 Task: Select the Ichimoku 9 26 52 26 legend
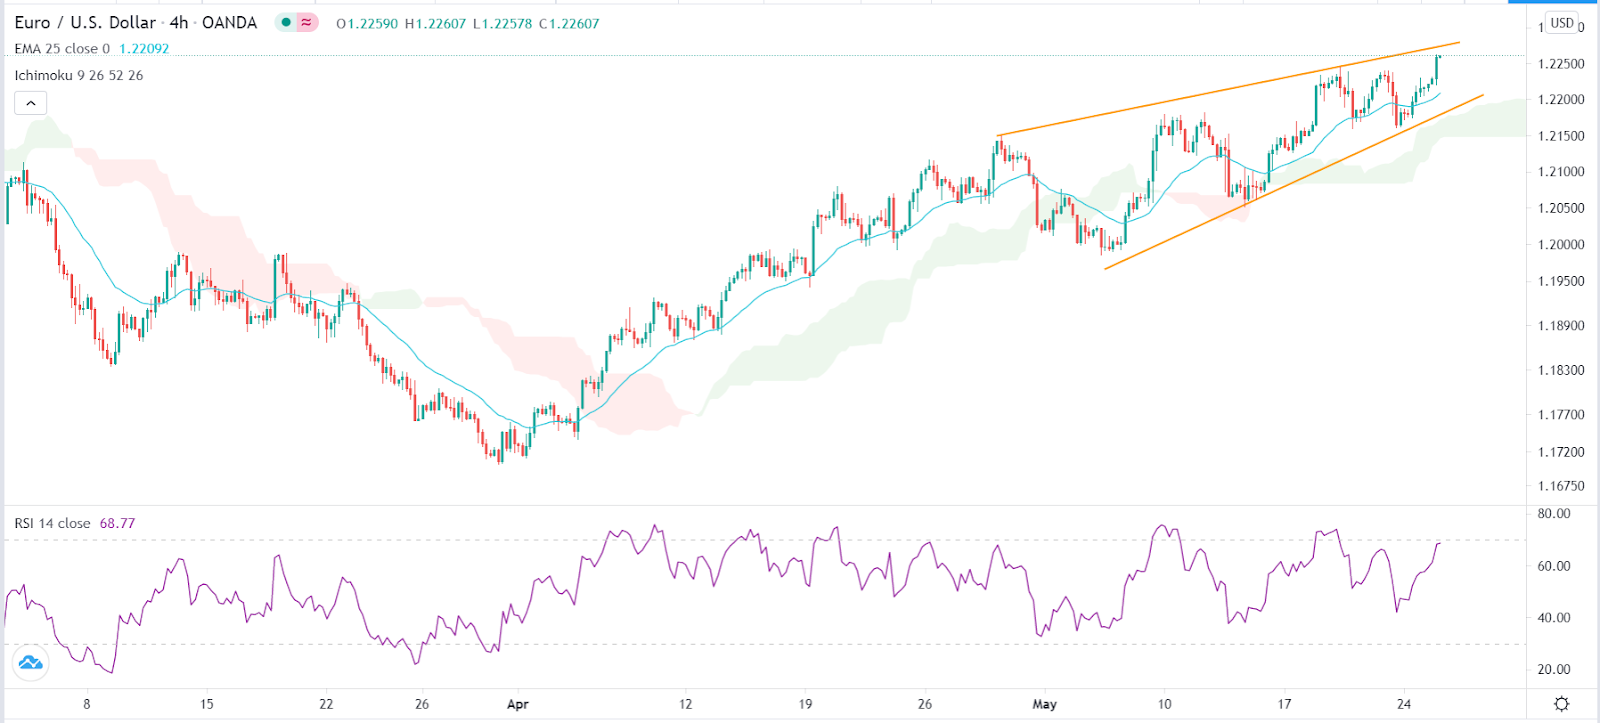tap(78, 75)
